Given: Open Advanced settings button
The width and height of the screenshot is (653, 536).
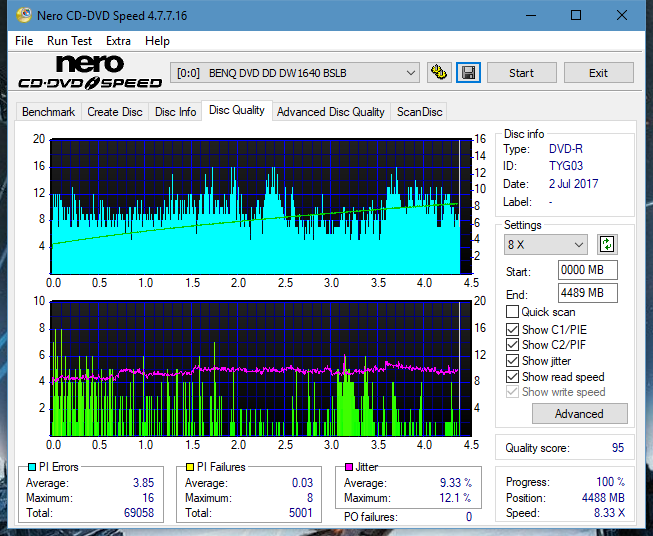Looking at the screenshot, I should point(579,414).
